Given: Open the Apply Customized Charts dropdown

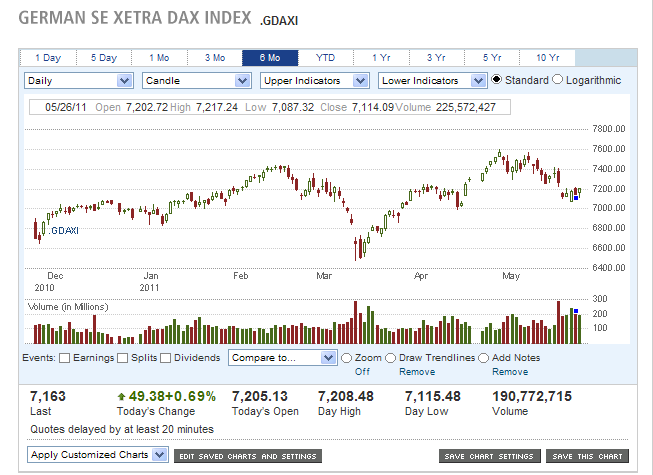Looking at the screenshot, I should coord(97,455).
